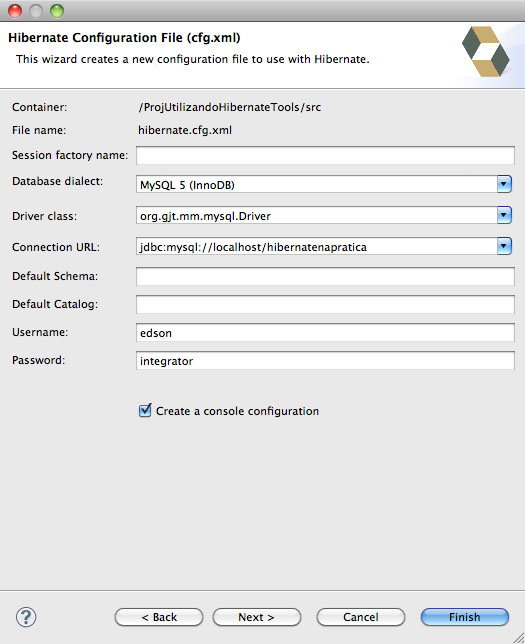Click the Hibernate logo in the wizard header
The height and width of the screenshot is (644, 525).
tap(486, 52)
